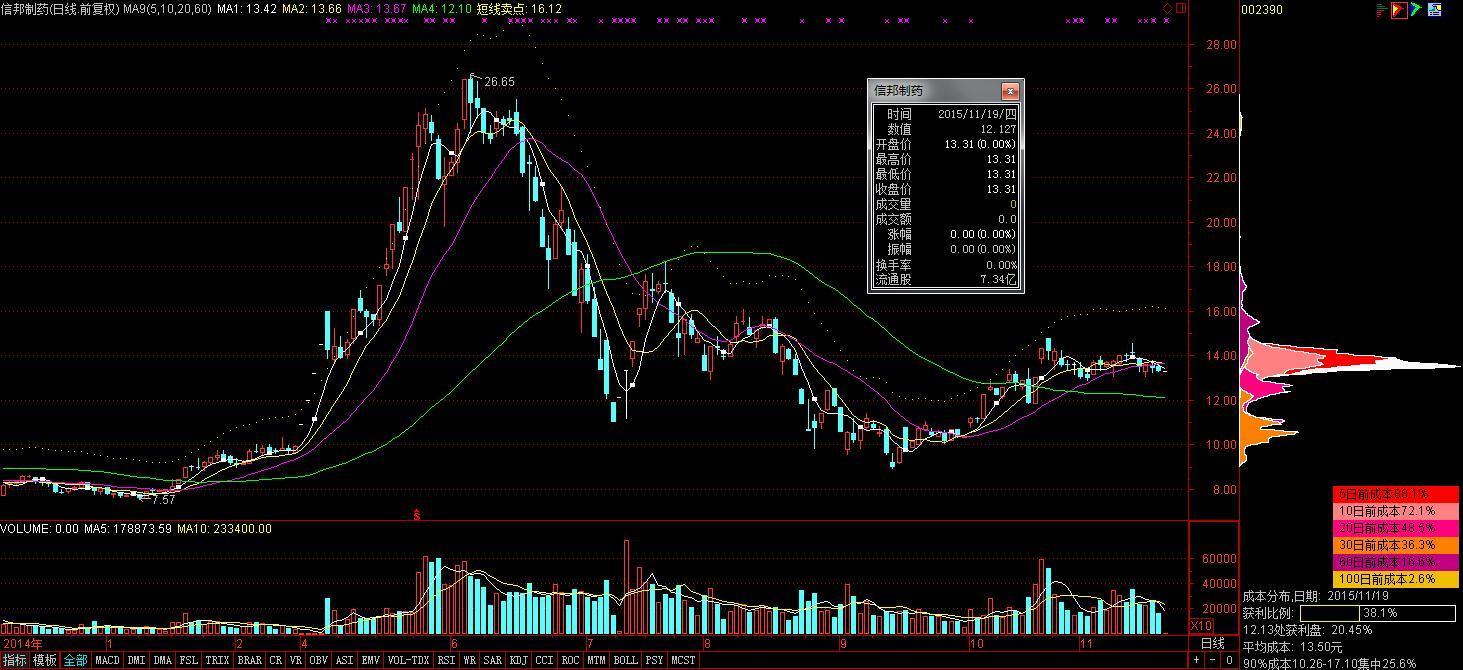Screen dimensions: 1463x670
Task: Click the diamond icon above the chart
Action: 1166,8
